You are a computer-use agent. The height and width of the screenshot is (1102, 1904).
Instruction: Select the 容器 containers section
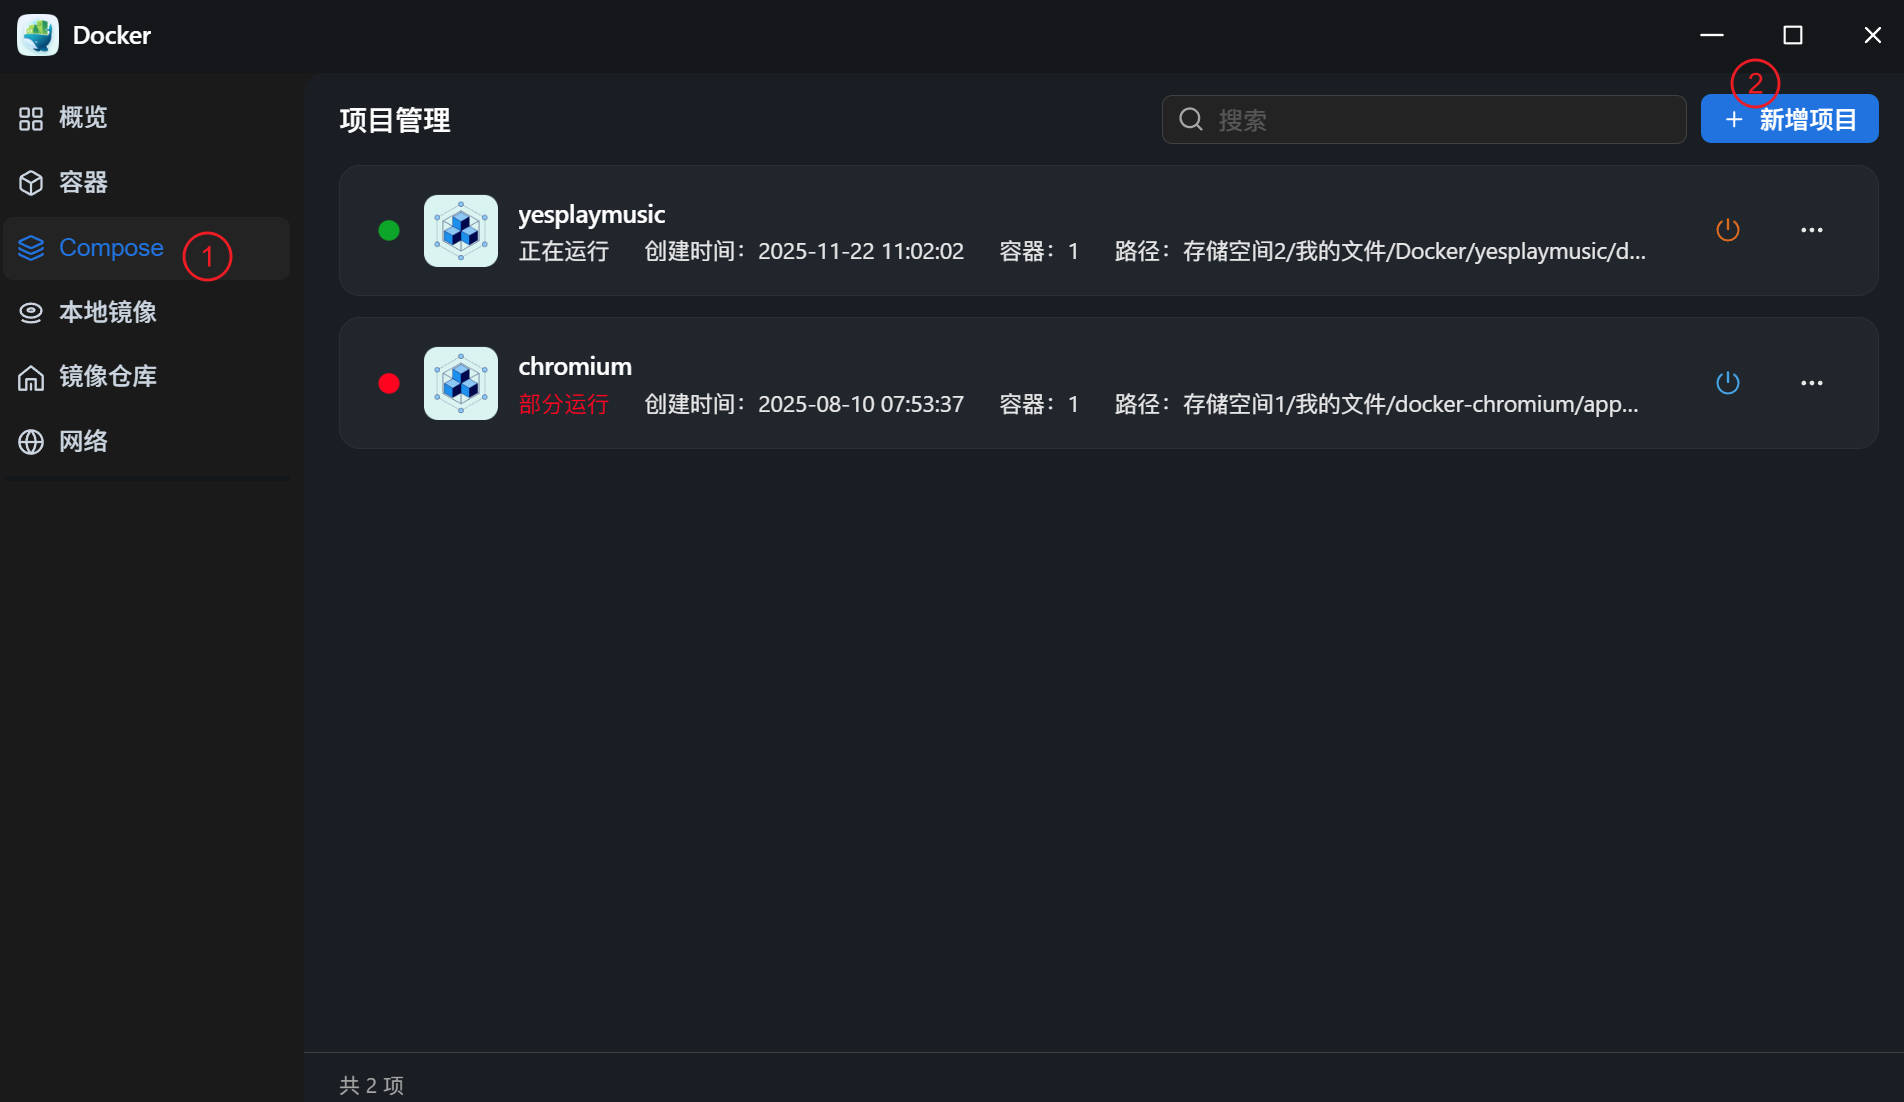coord(84,183)
